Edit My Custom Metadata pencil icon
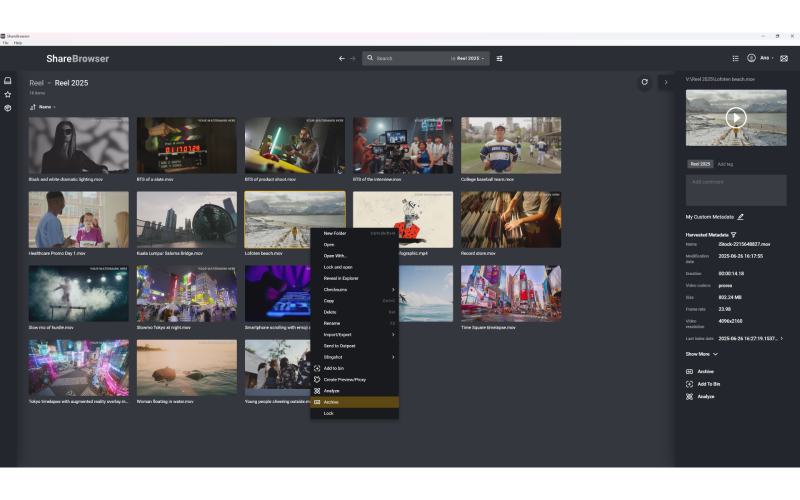800x500 pixels. 741,216
